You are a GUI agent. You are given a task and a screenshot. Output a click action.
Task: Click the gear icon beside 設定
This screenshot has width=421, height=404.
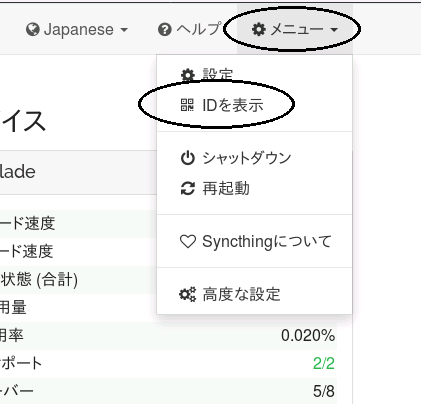point(188,75)
